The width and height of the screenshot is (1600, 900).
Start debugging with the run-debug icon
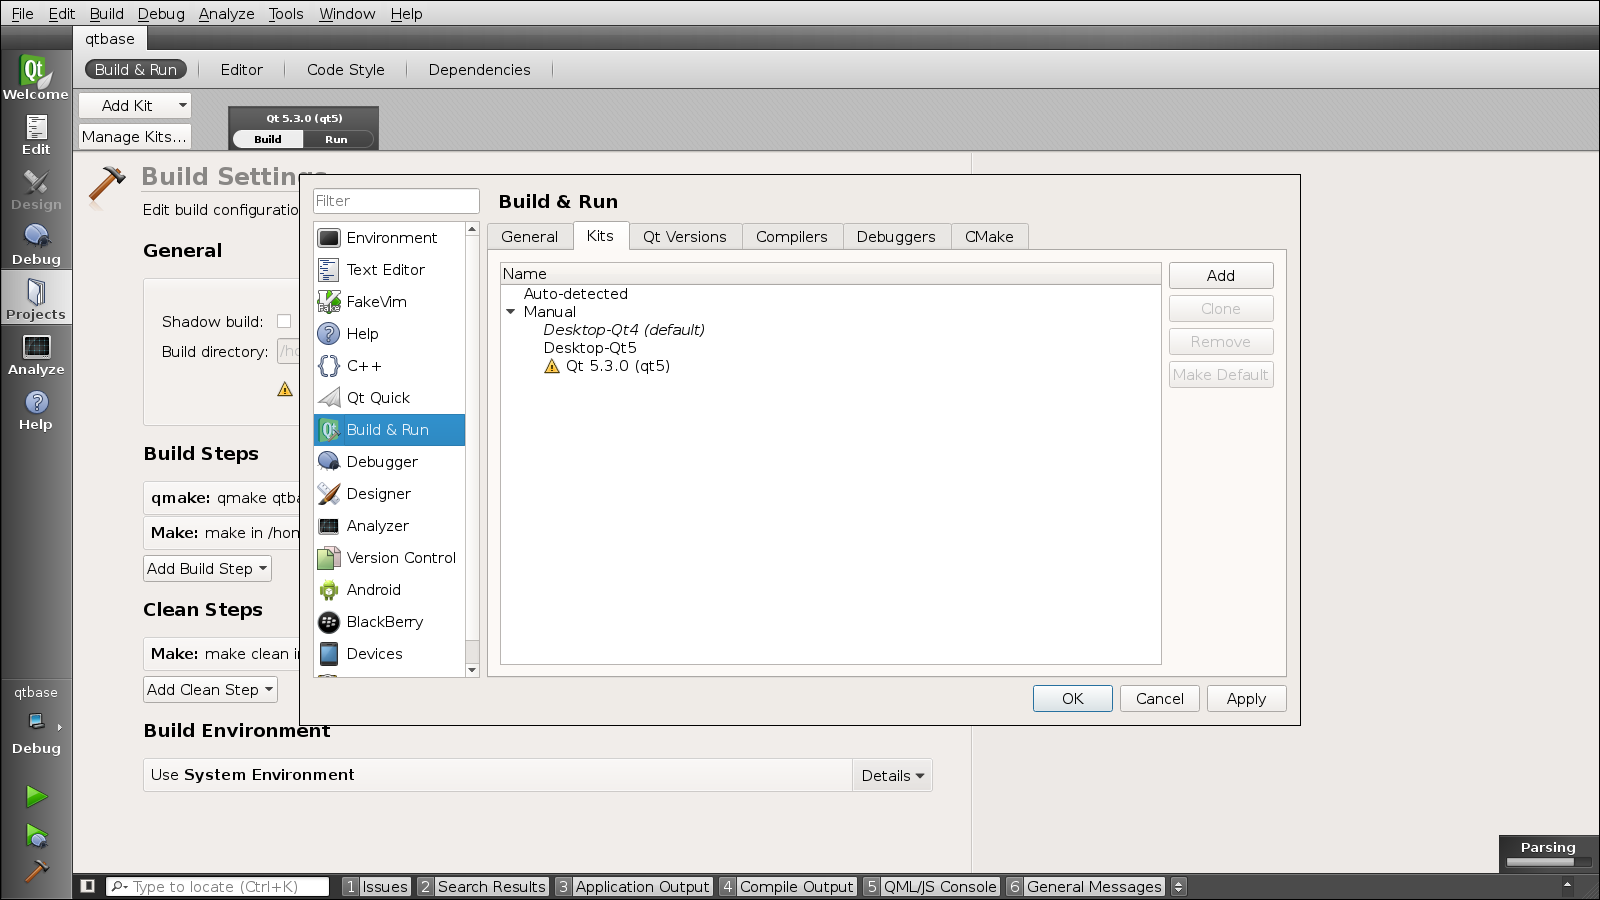[x=36, y=835]
